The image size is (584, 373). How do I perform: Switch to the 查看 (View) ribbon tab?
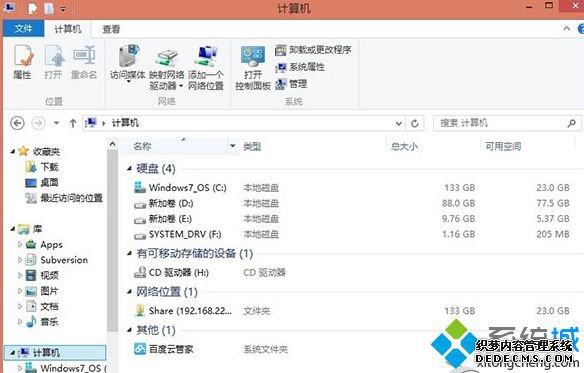pyautogui.click(x=111, y=29)
